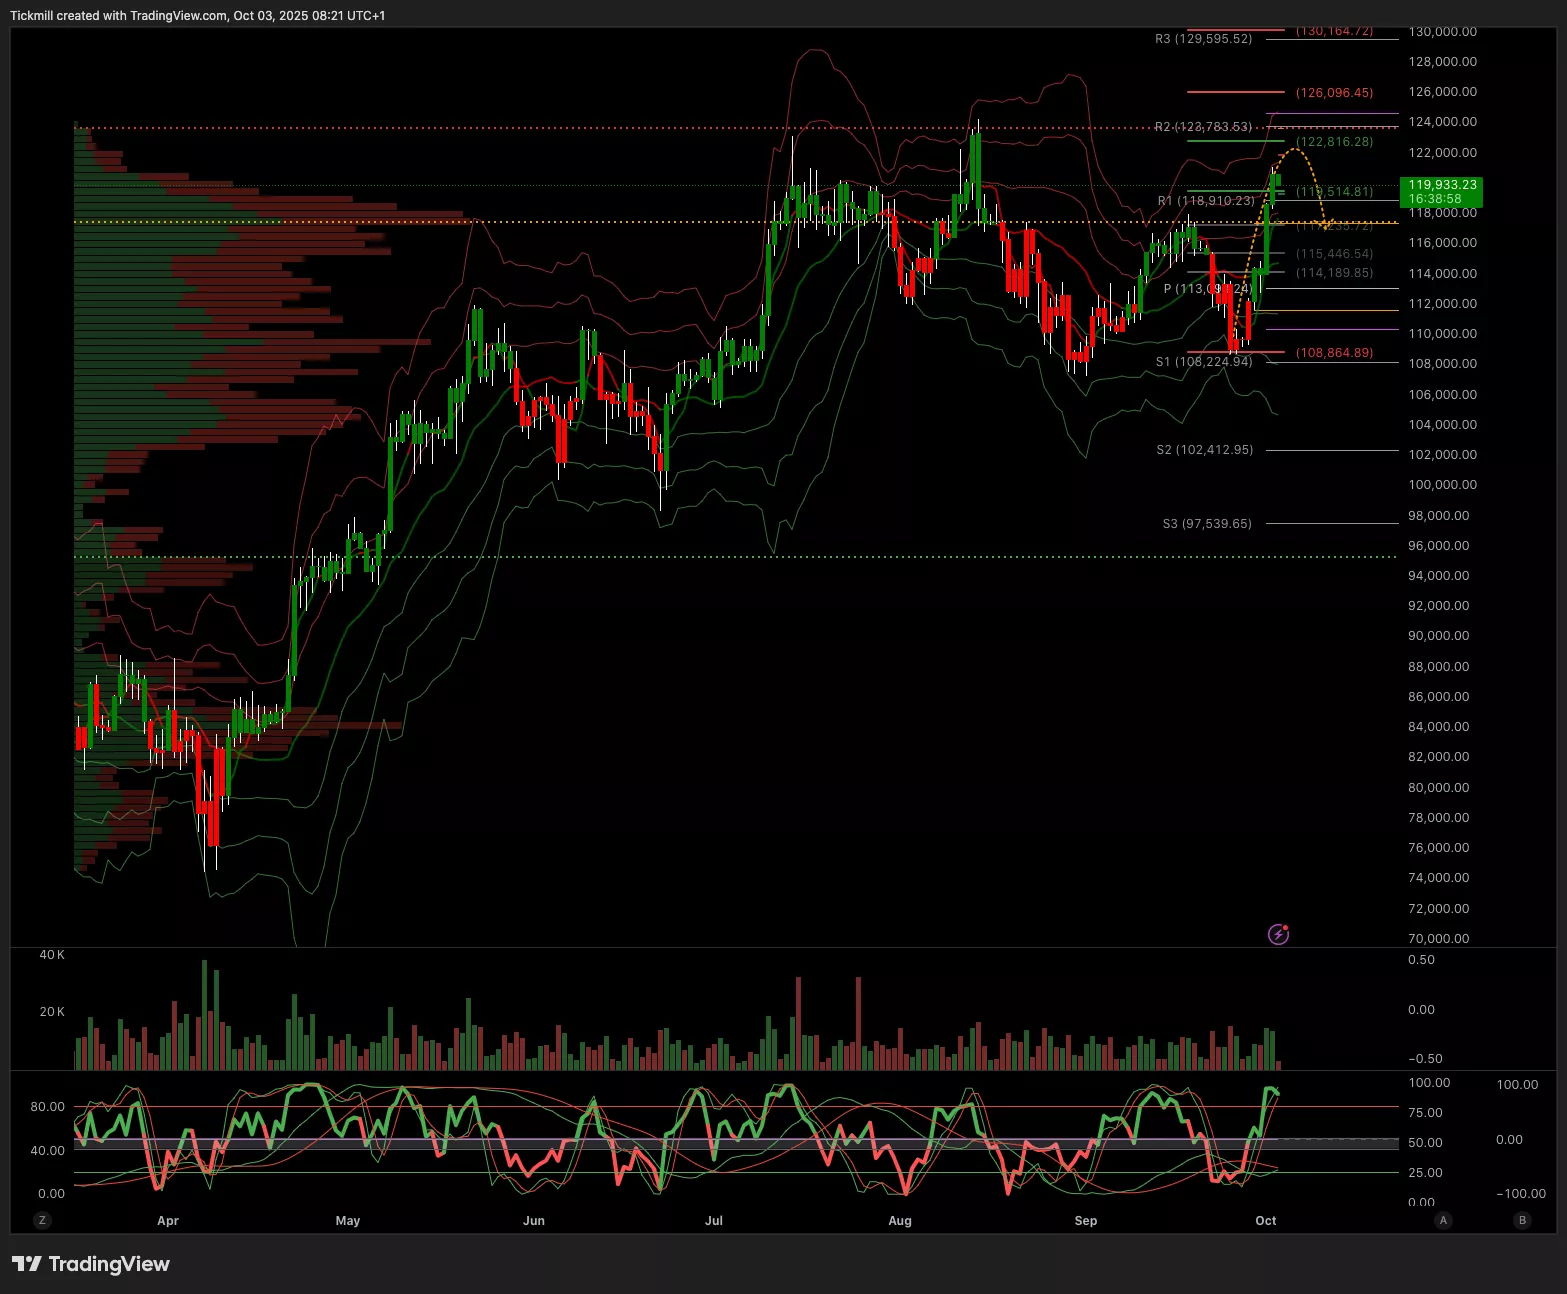The image size is (1567, 1294).
Task: Click the Jul label on the time axis
Action: point(714,1220)
